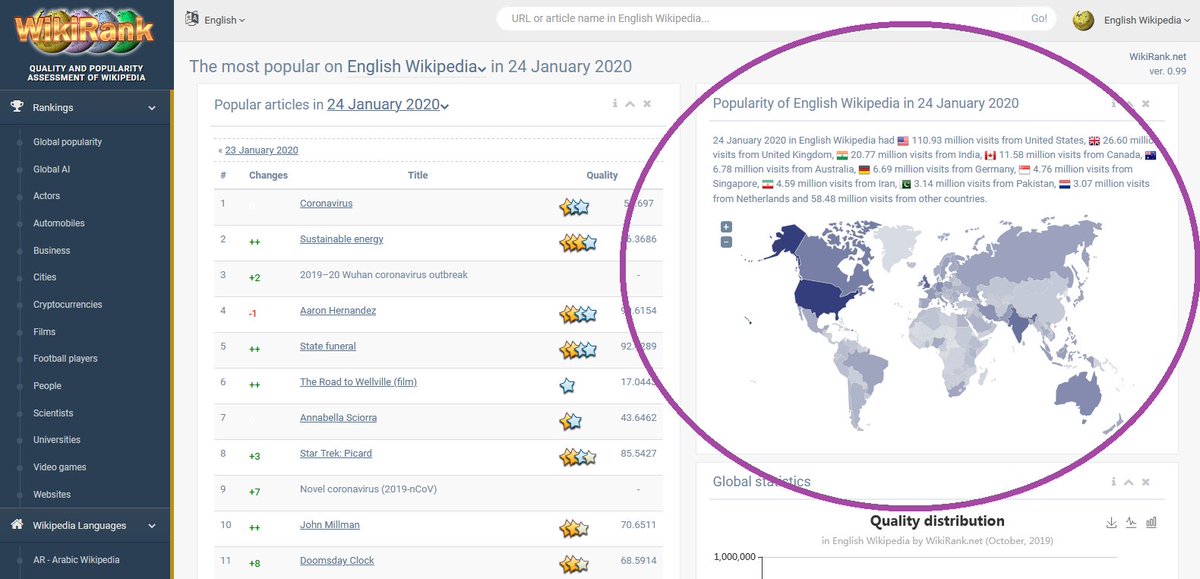Click the United States flag icon
Image resolution: width=1200 pixels, height=579 pixels.
[x=903, y=141]
